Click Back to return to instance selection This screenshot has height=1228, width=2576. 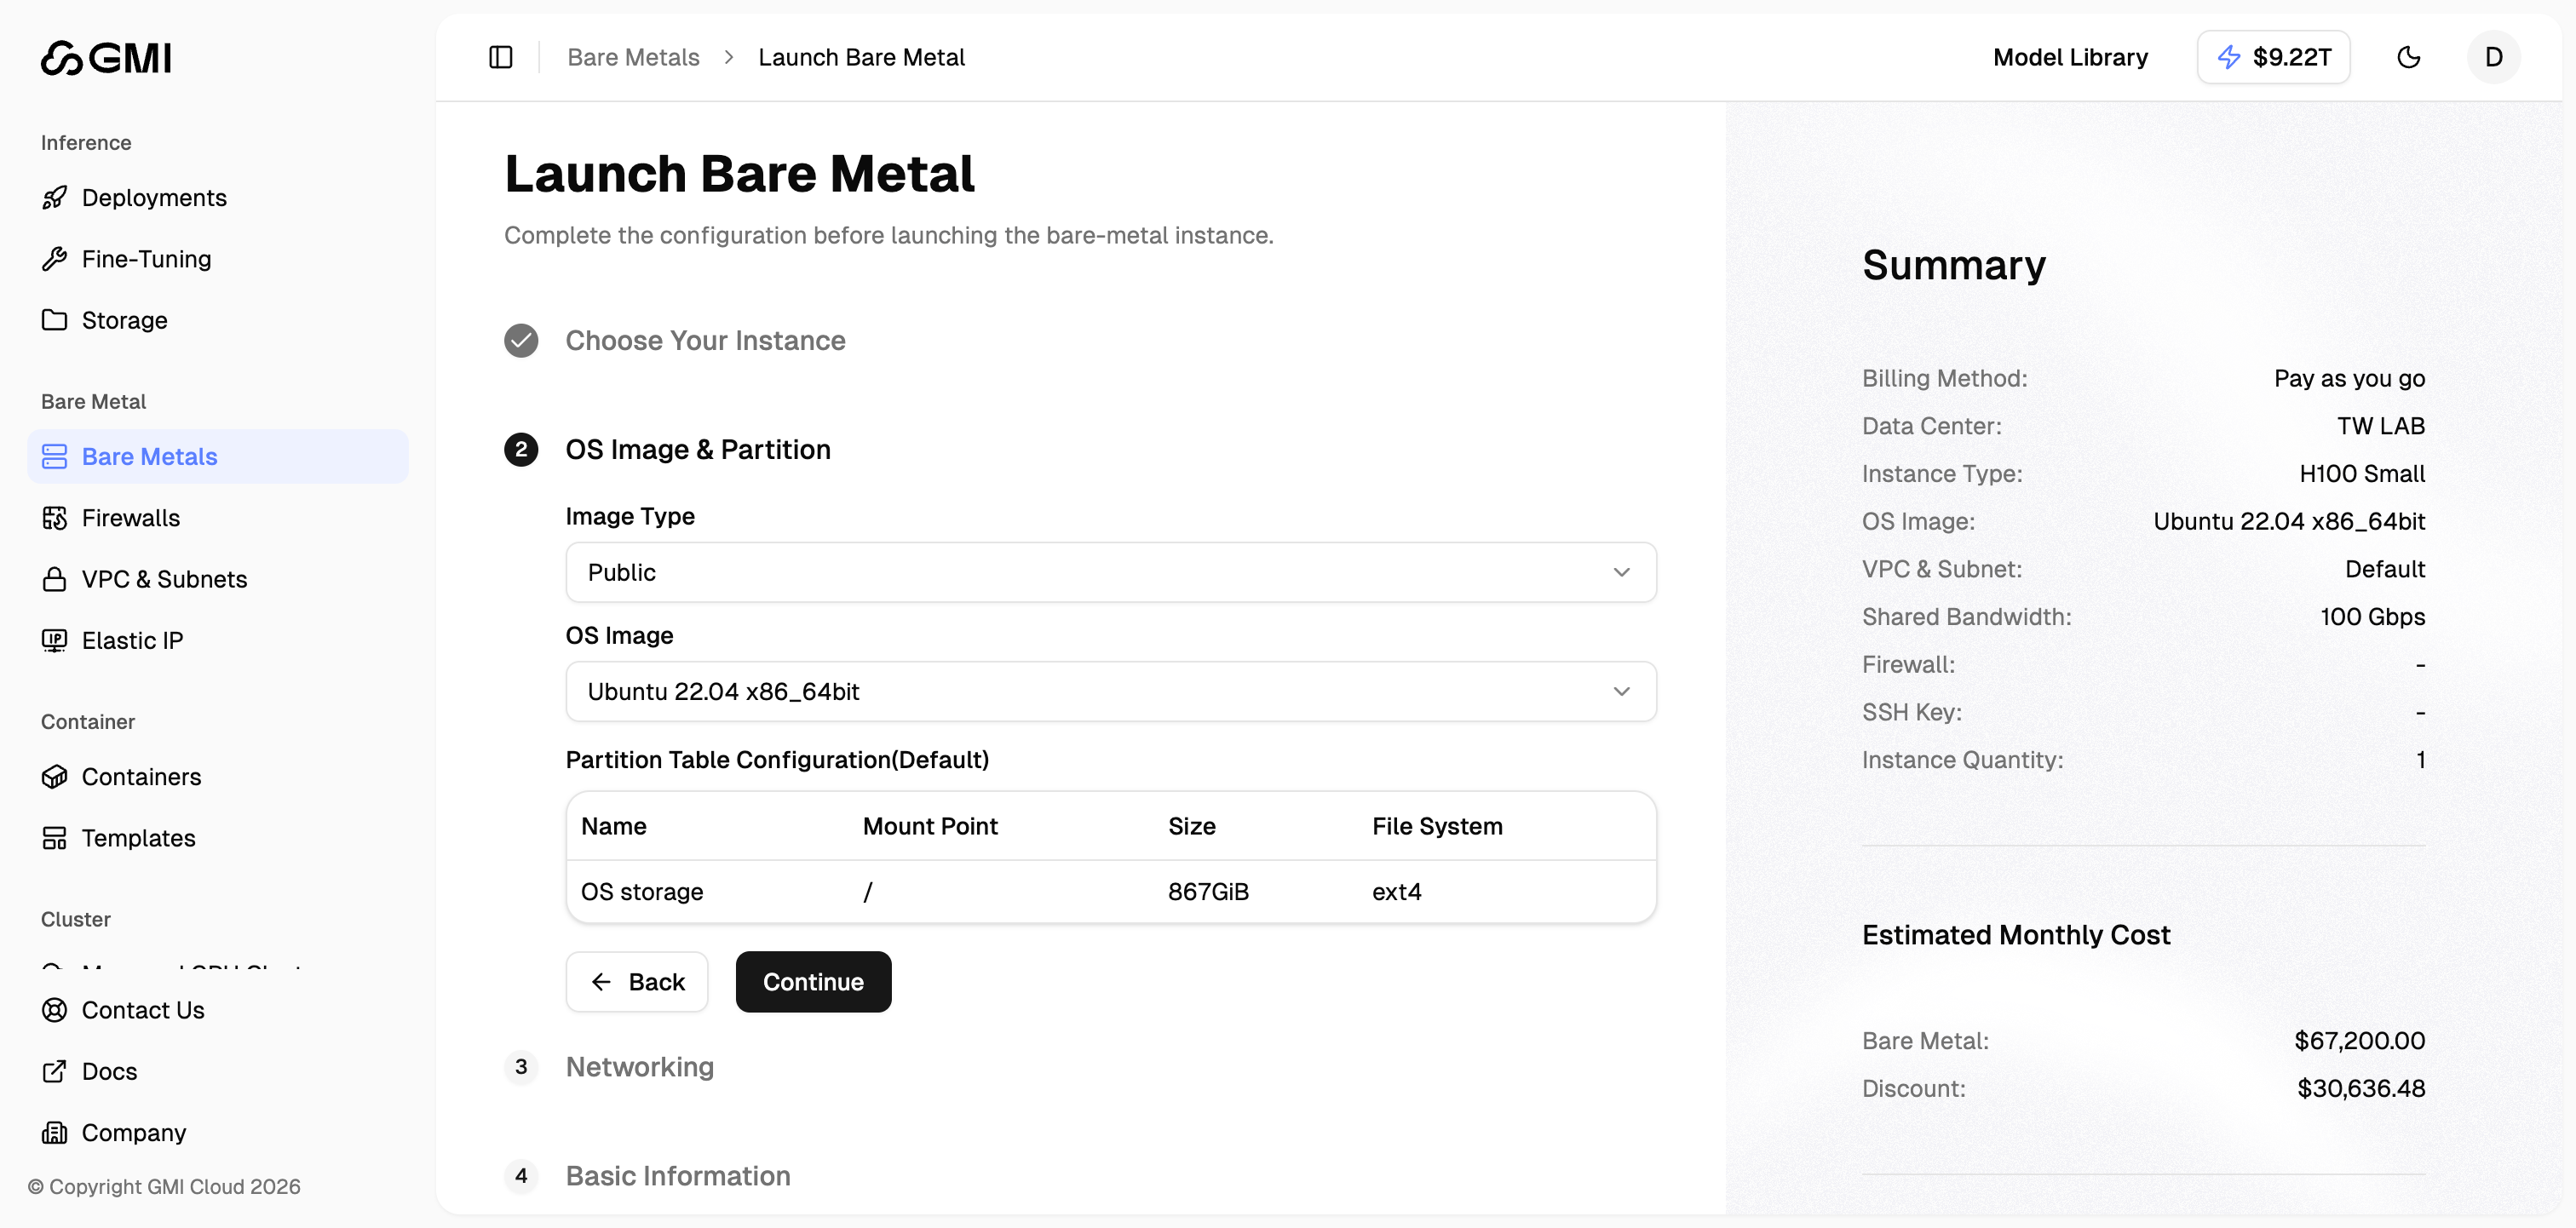pyautogui.click(x=637, y=981)
